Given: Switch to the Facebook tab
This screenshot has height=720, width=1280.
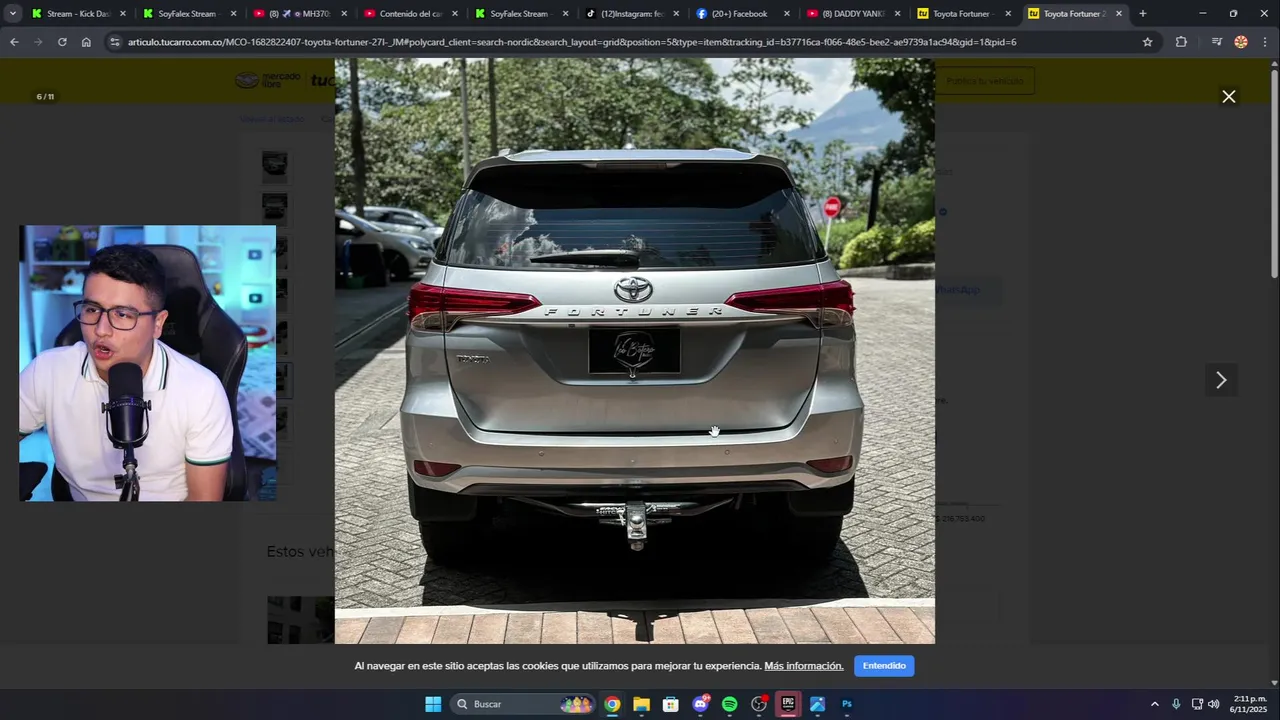Looking at the screenshot, I should (x=740, y=14).
